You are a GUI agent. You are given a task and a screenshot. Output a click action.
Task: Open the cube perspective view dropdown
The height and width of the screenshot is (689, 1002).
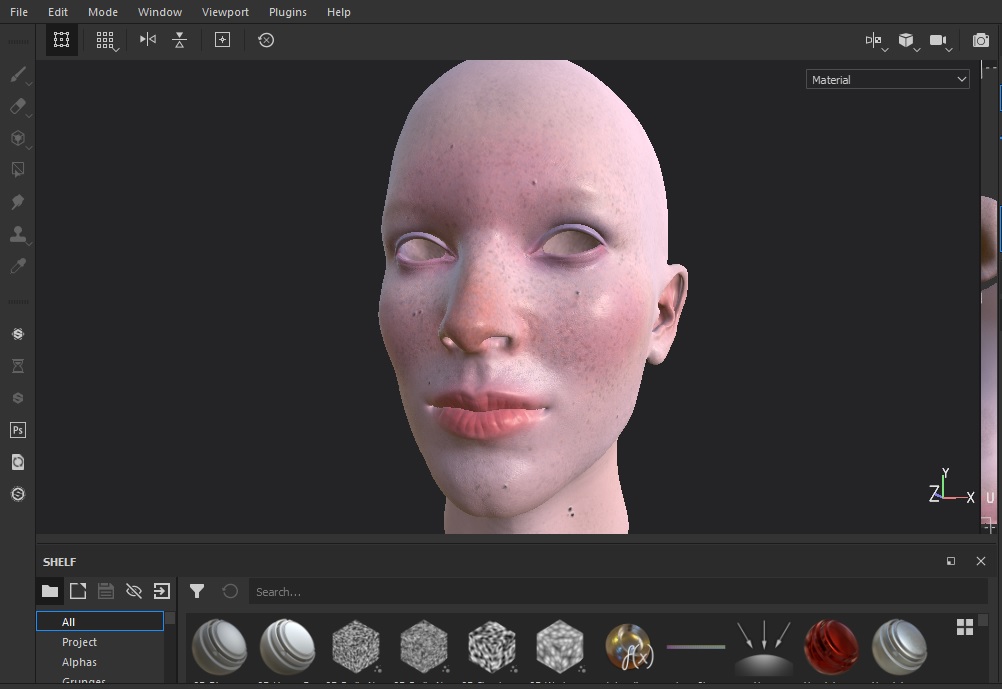point(907,41)
